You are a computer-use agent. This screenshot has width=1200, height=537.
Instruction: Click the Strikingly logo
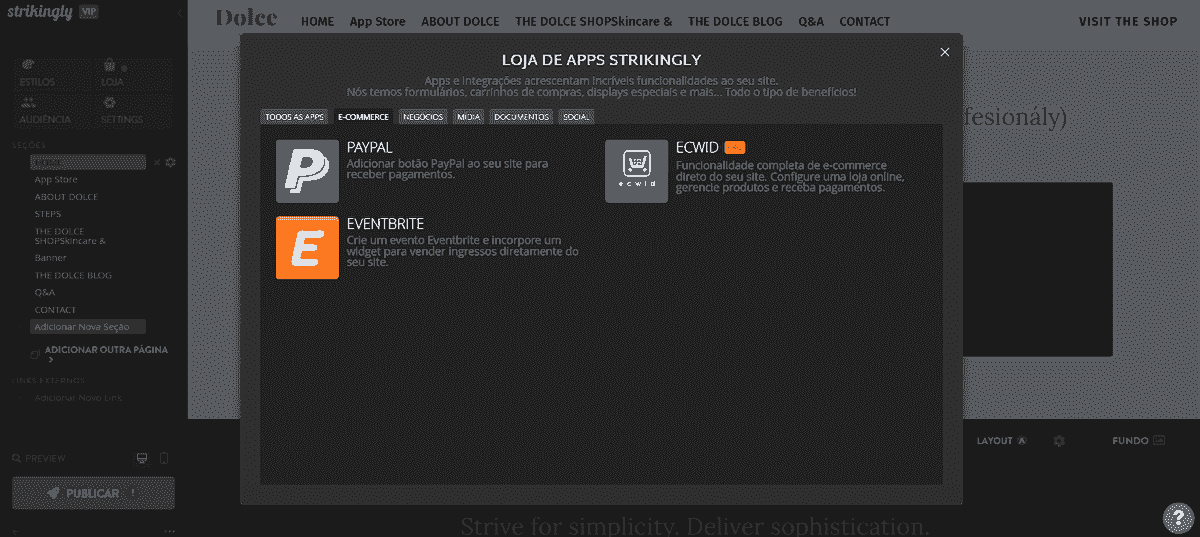pyautogui.click(x=42, y=13)
